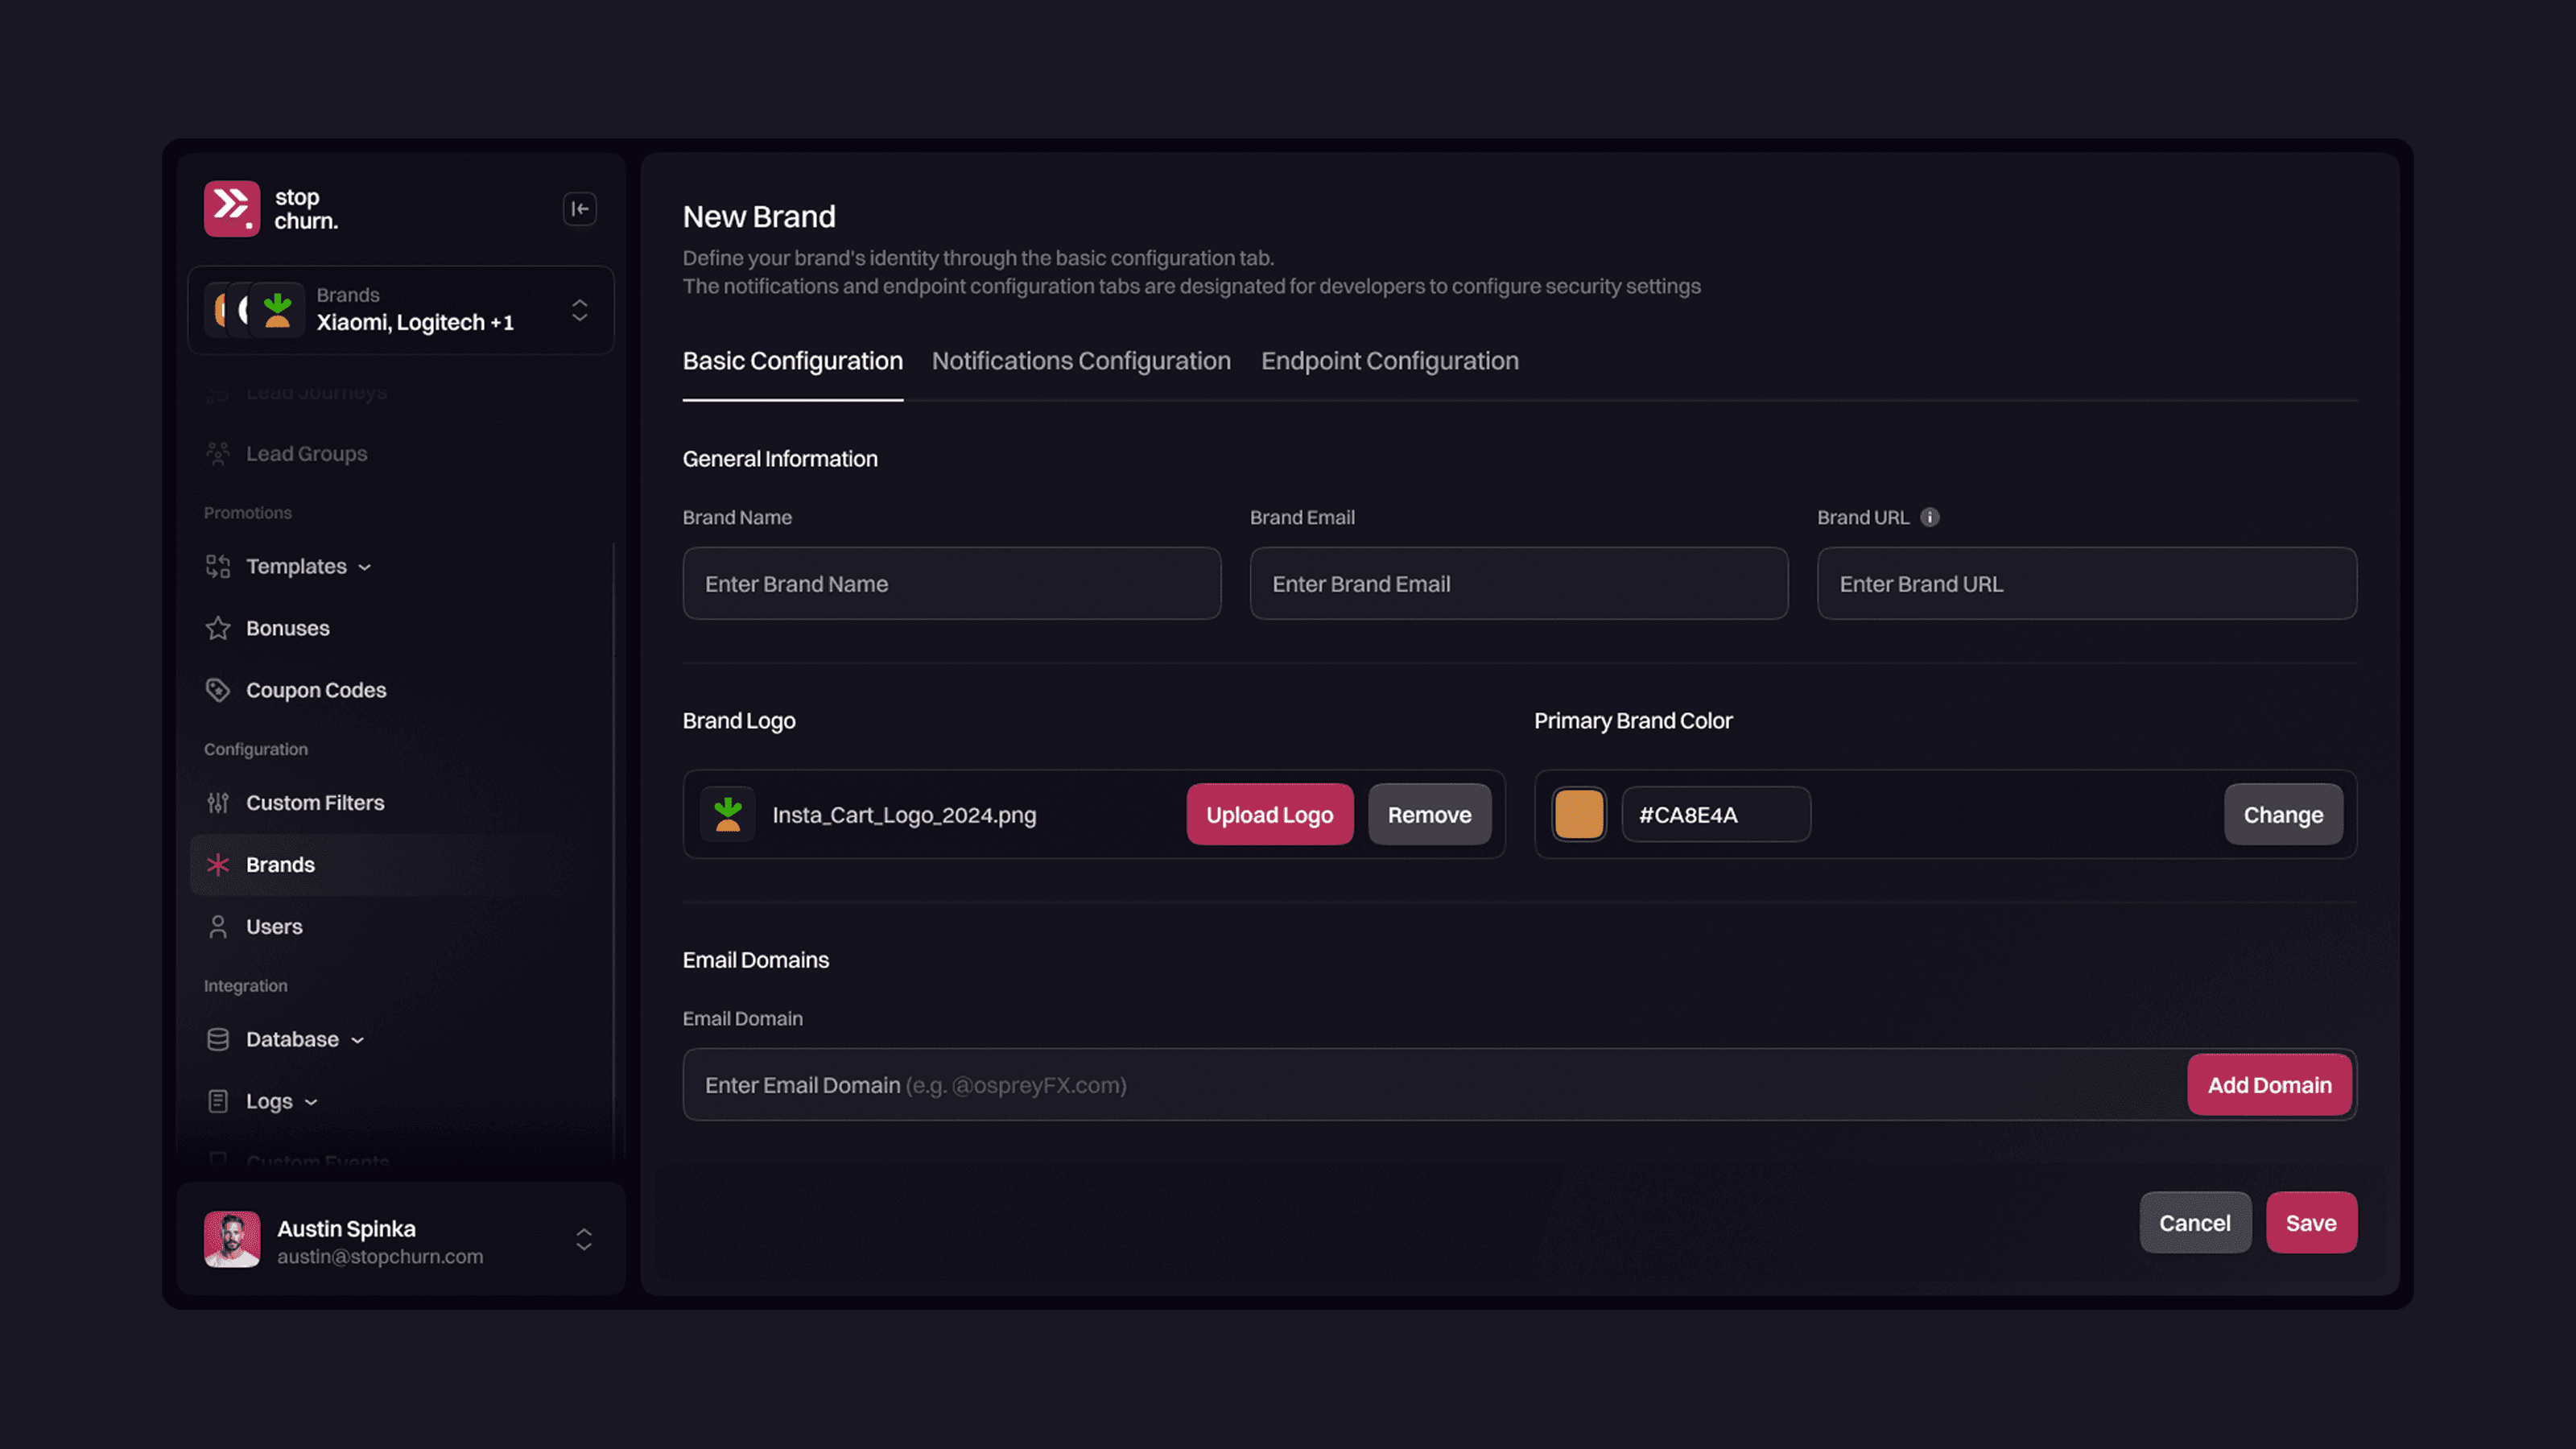The height and width of the screenshot is (1449, 2576).
Task: Open Coupon Codes via the tag icon
Action: (218, 690)
